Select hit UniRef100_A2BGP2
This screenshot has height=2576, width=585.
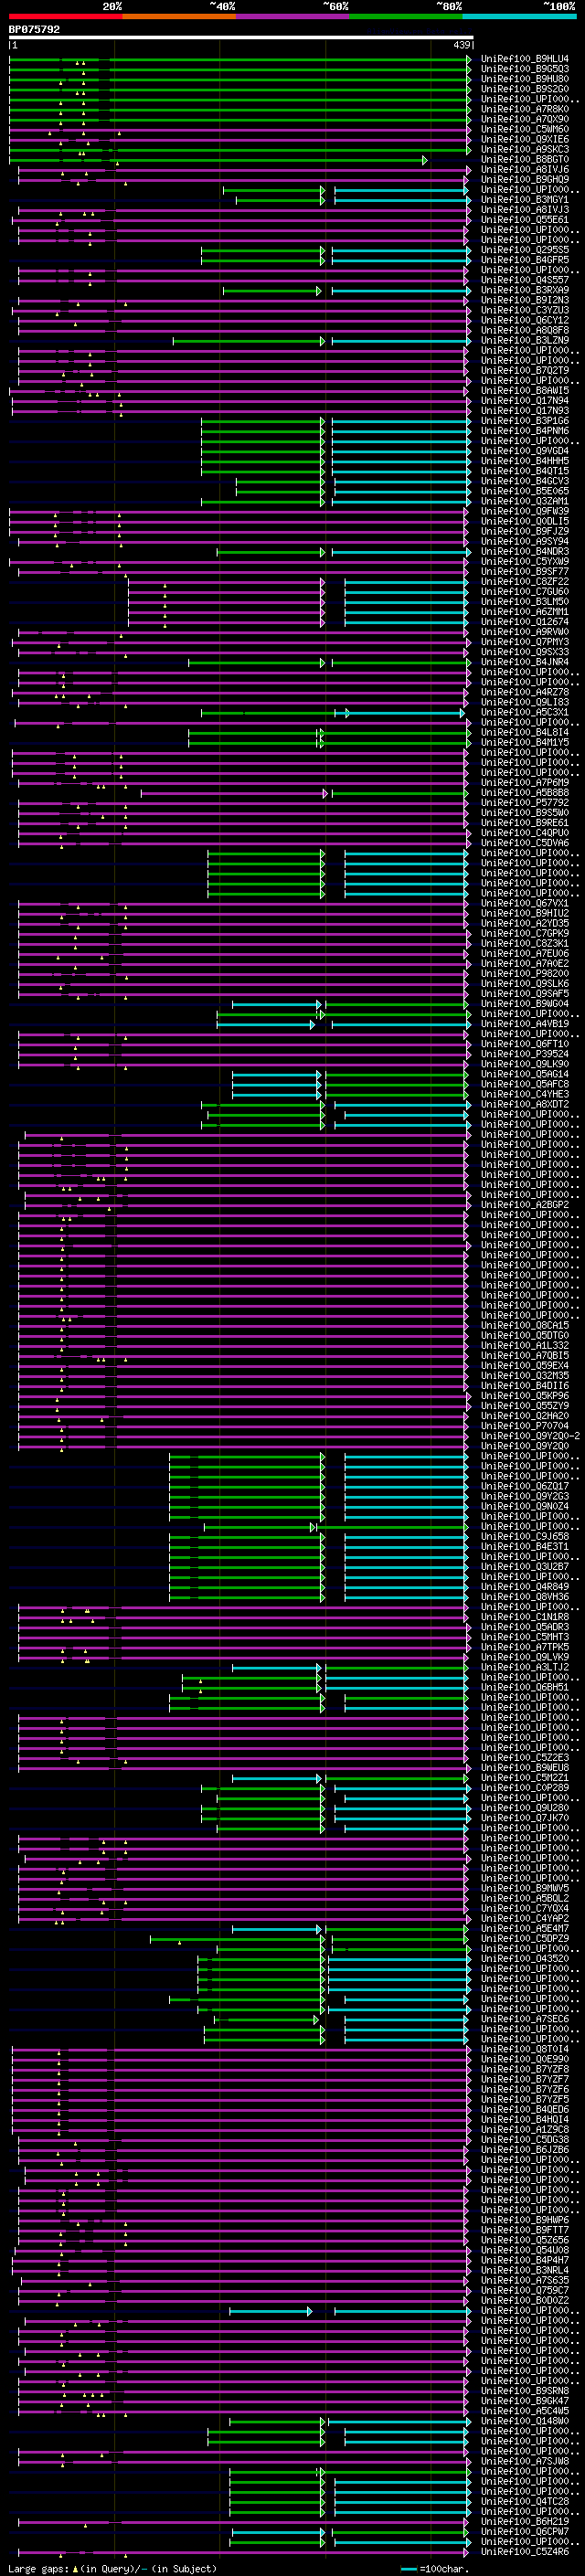coord(524,1205)
